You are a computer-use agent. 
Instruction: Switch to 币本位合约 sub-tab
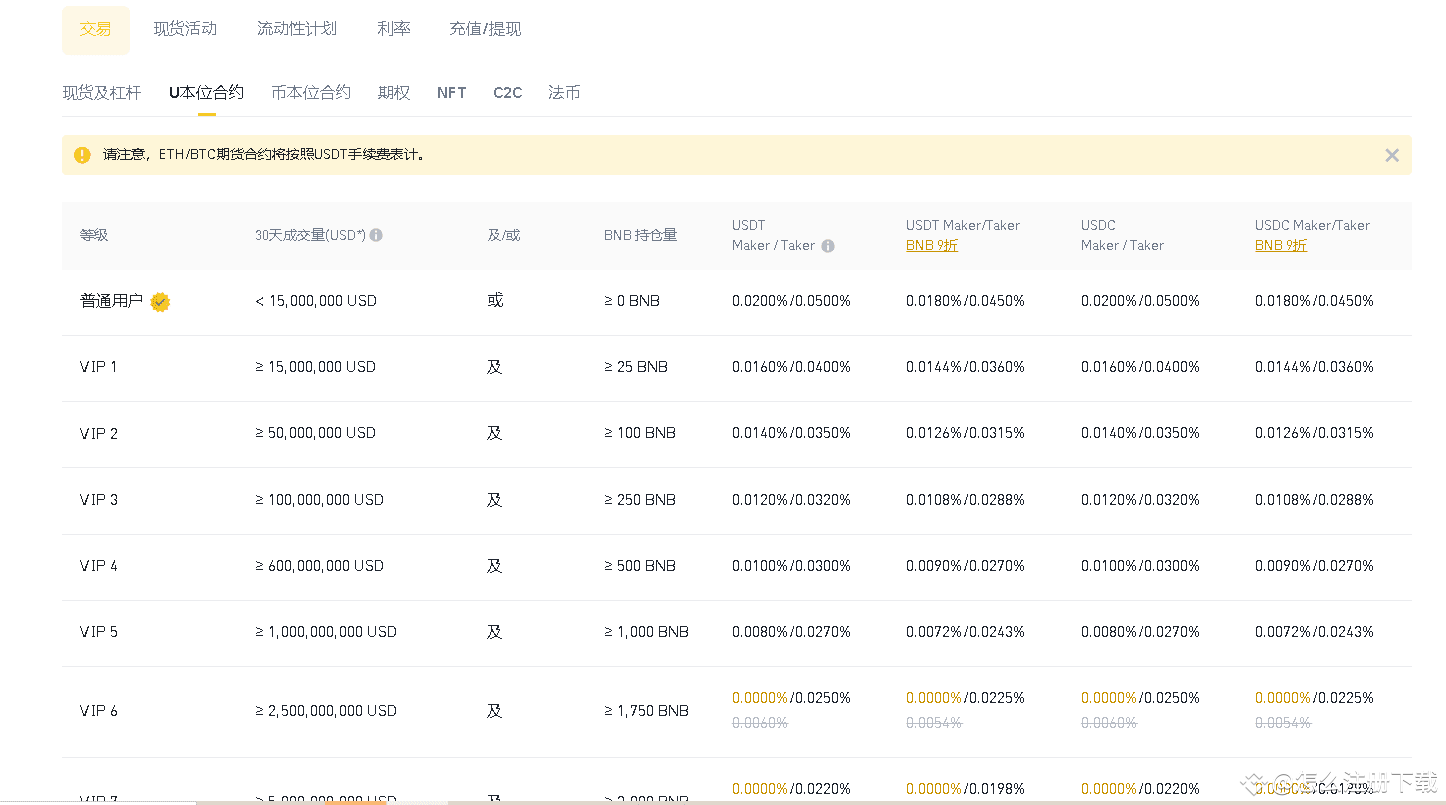click(311, 93)
